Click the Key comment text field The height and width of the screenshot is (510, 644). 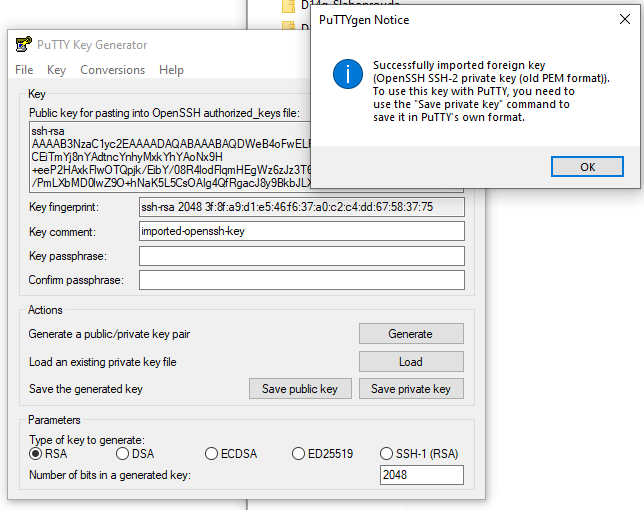(x=301, y=232)
